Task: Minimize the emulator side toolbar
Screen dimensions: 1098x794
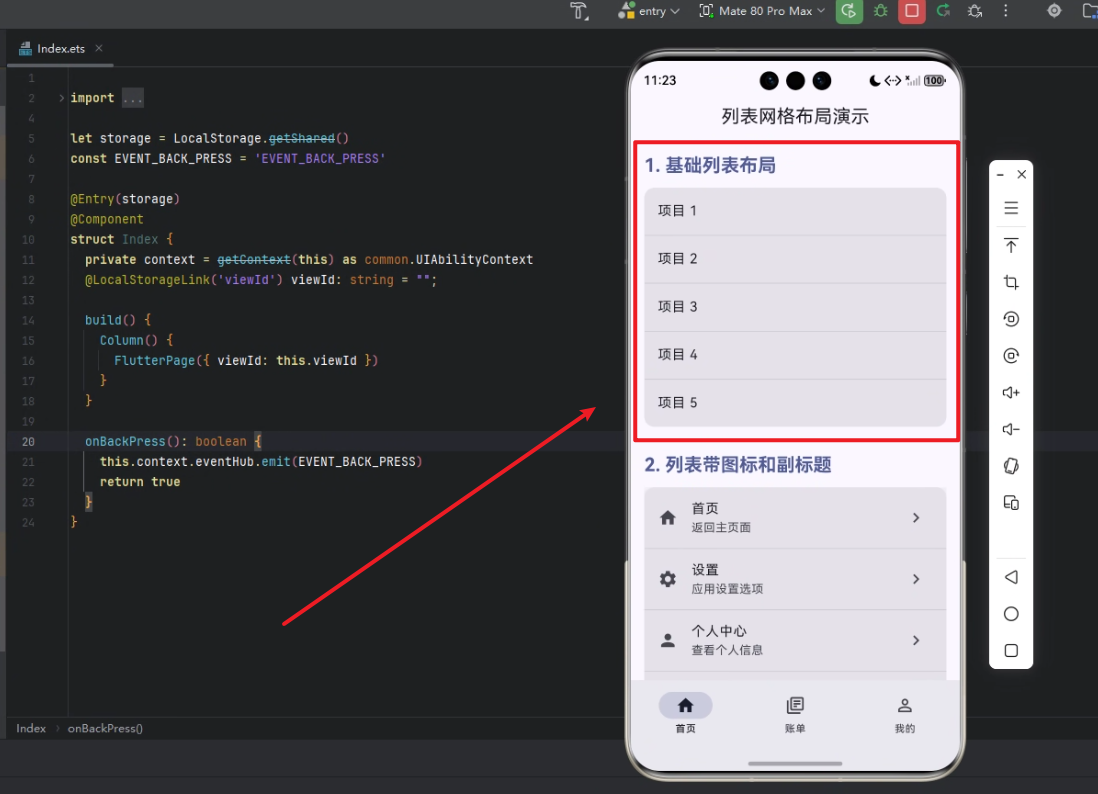Action: [x=1001, y=174]
